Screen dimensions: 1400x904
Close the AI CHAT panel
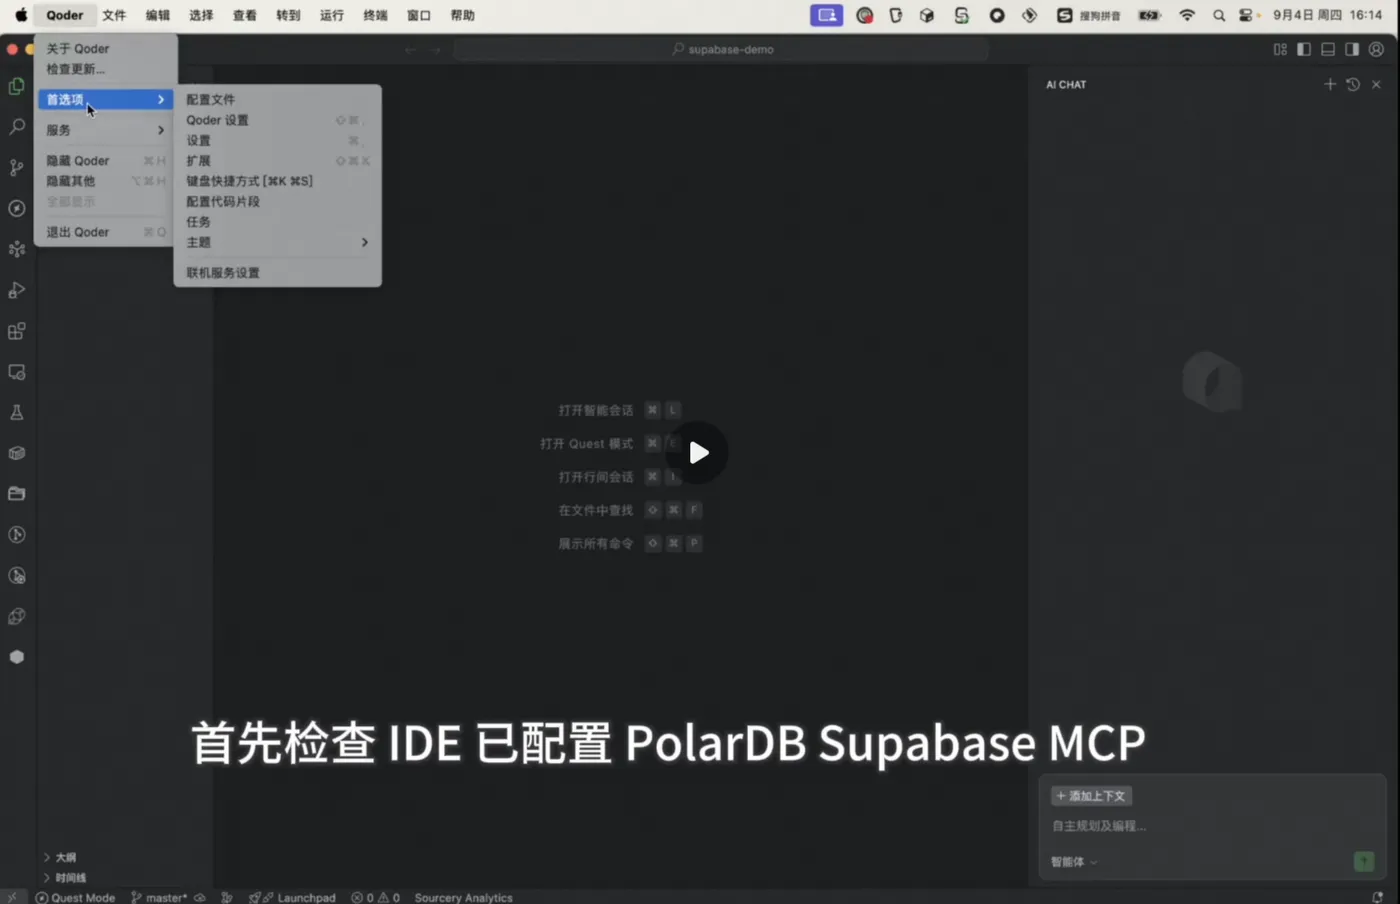[x=1376, y=85]
